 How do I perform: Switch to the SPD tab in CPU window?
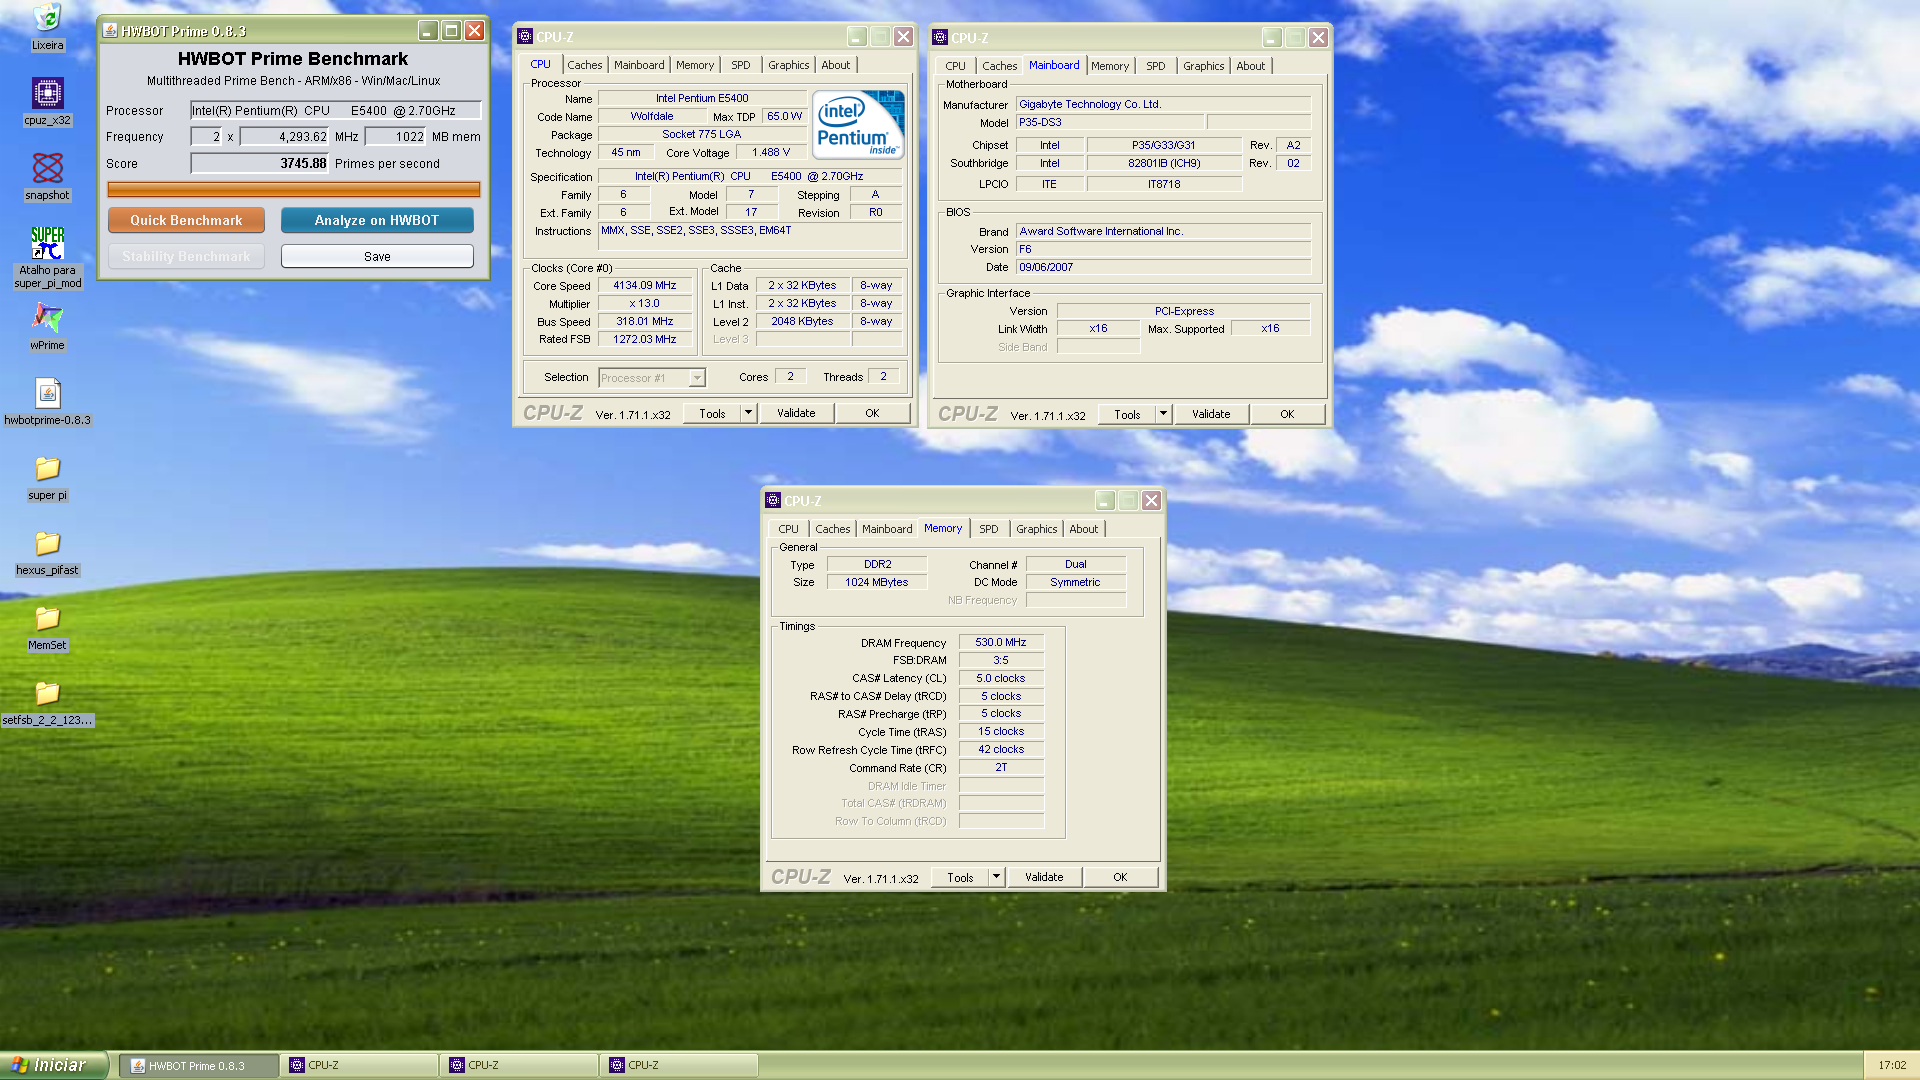740,65
